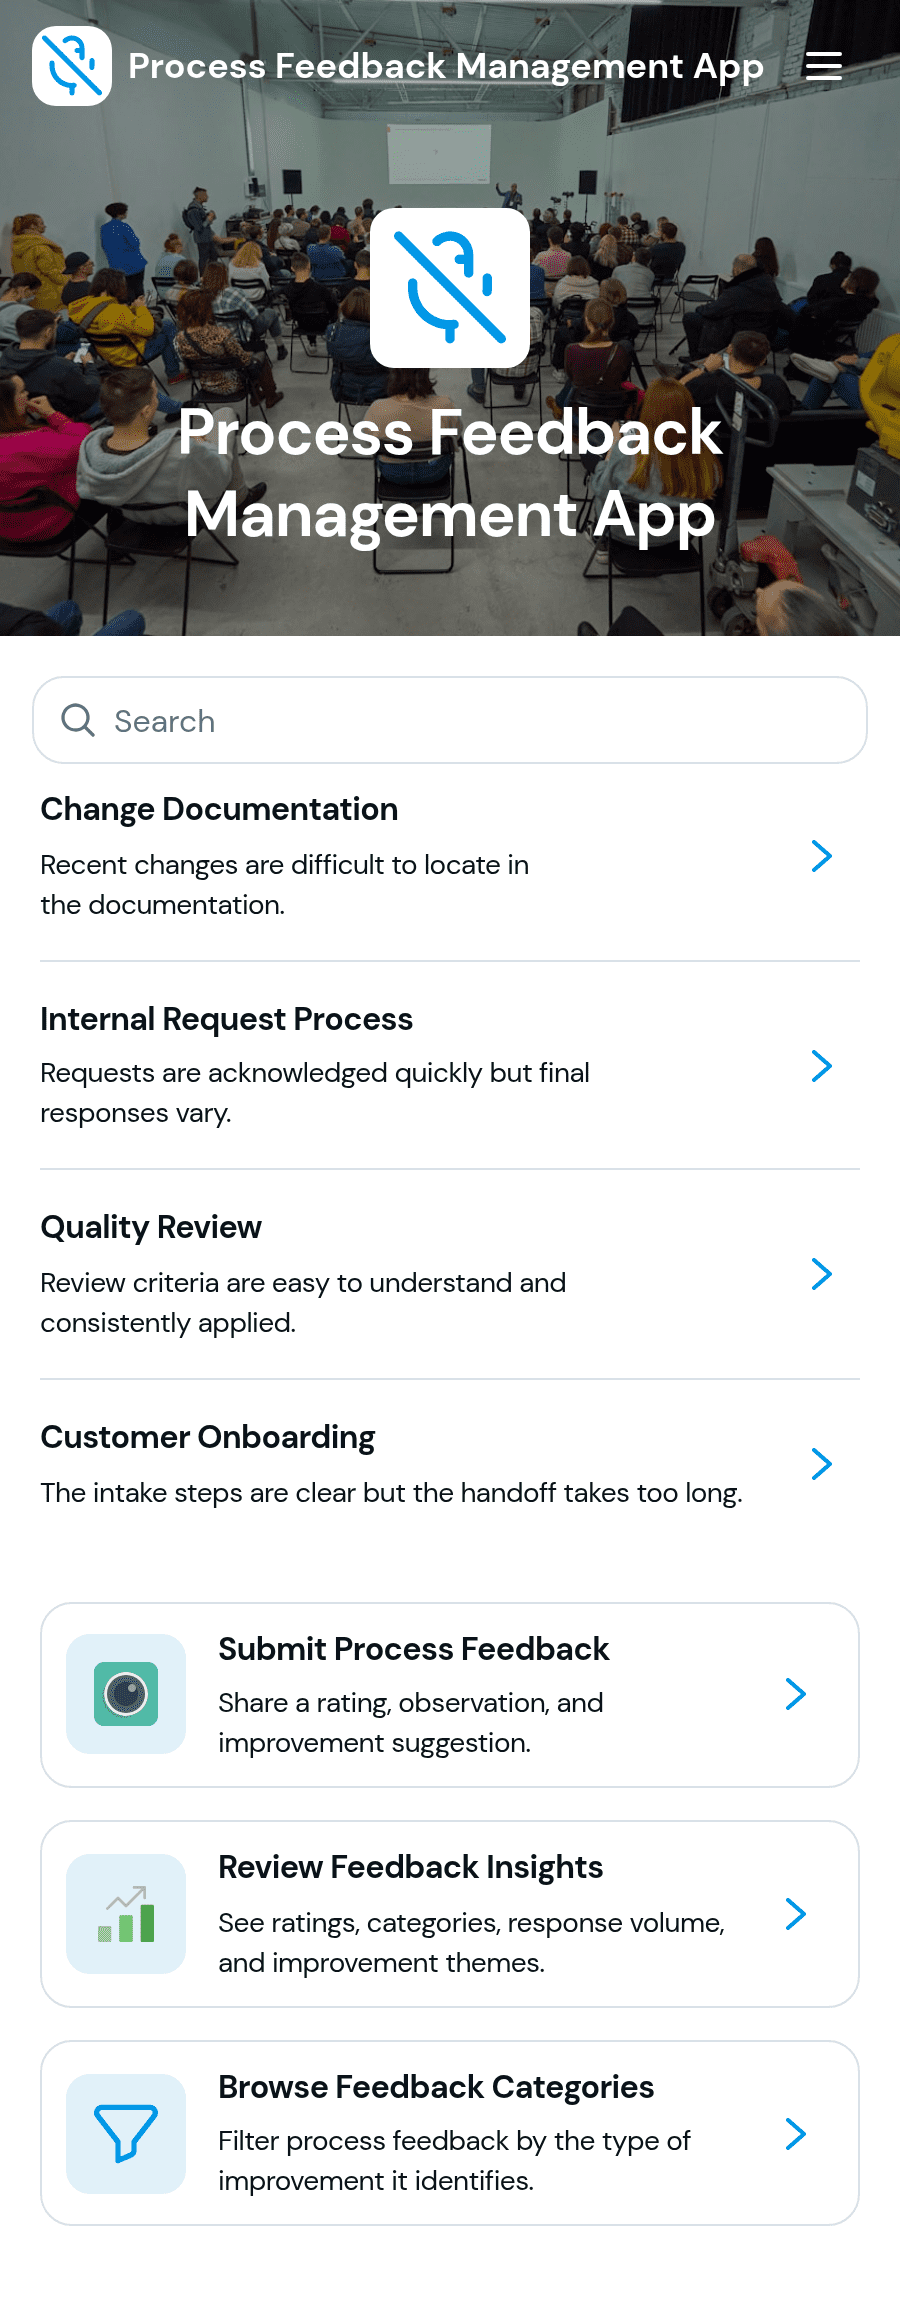The height and width of the screenshot is (2302, 900).
Task: Click header Process Feedback Management App title
Action: click(446, 66)
